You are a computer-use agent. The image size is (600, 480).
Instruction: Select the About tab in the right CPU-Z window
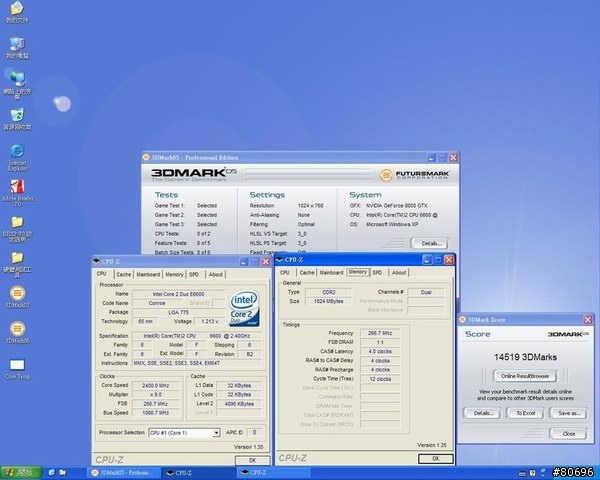click(399, 273)
